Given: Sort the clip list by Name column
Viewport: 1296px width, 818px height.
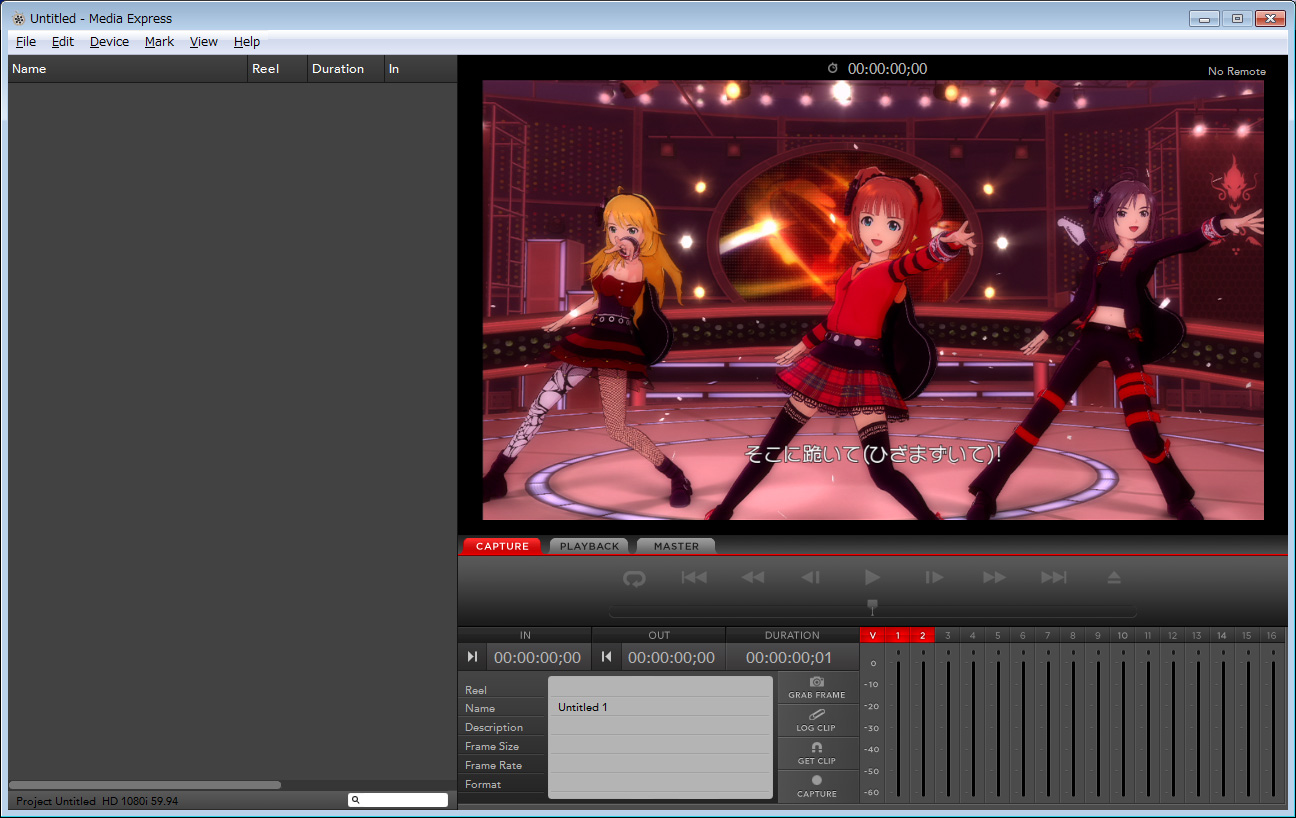Looking at the screenshot, I should pyautogui.click(x=128, y=69).
